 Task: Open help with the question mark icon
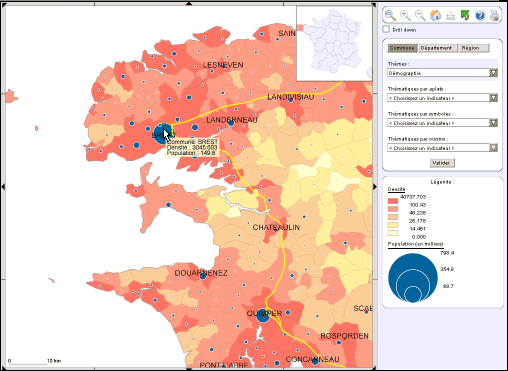coord(480,15)
